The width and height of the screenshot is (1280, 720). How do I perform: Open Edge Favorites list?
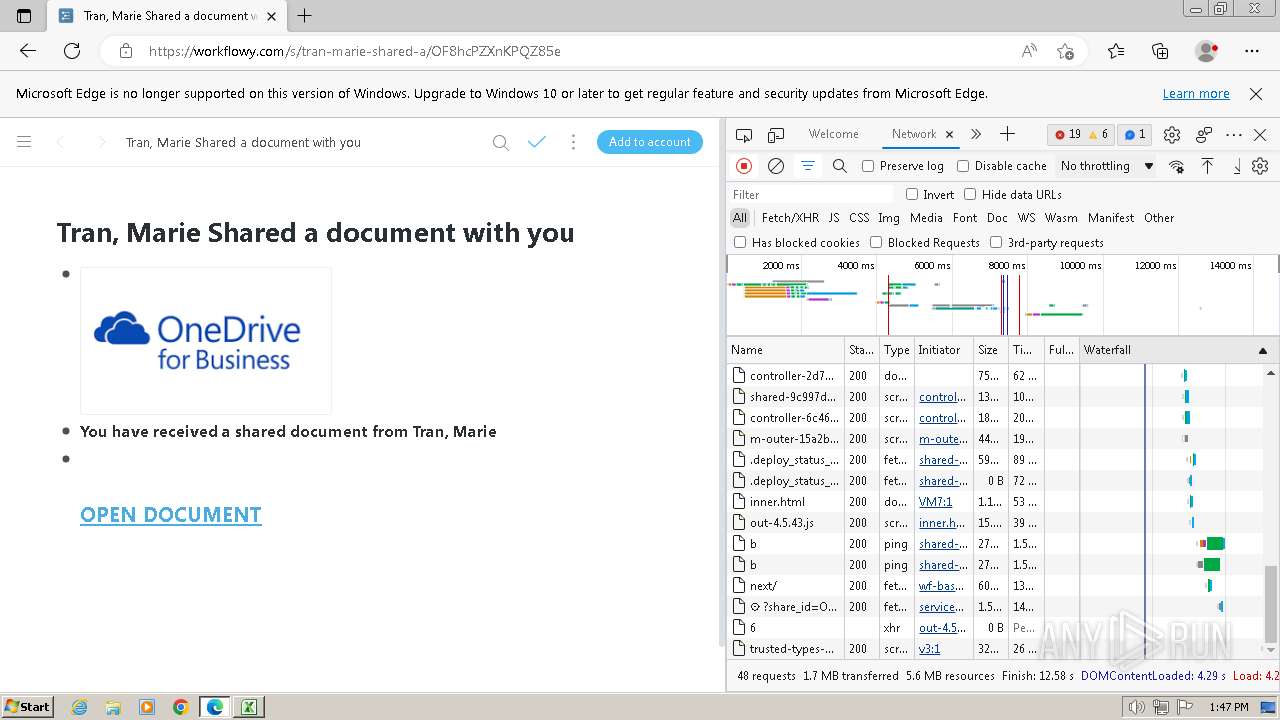(1116, 51)
